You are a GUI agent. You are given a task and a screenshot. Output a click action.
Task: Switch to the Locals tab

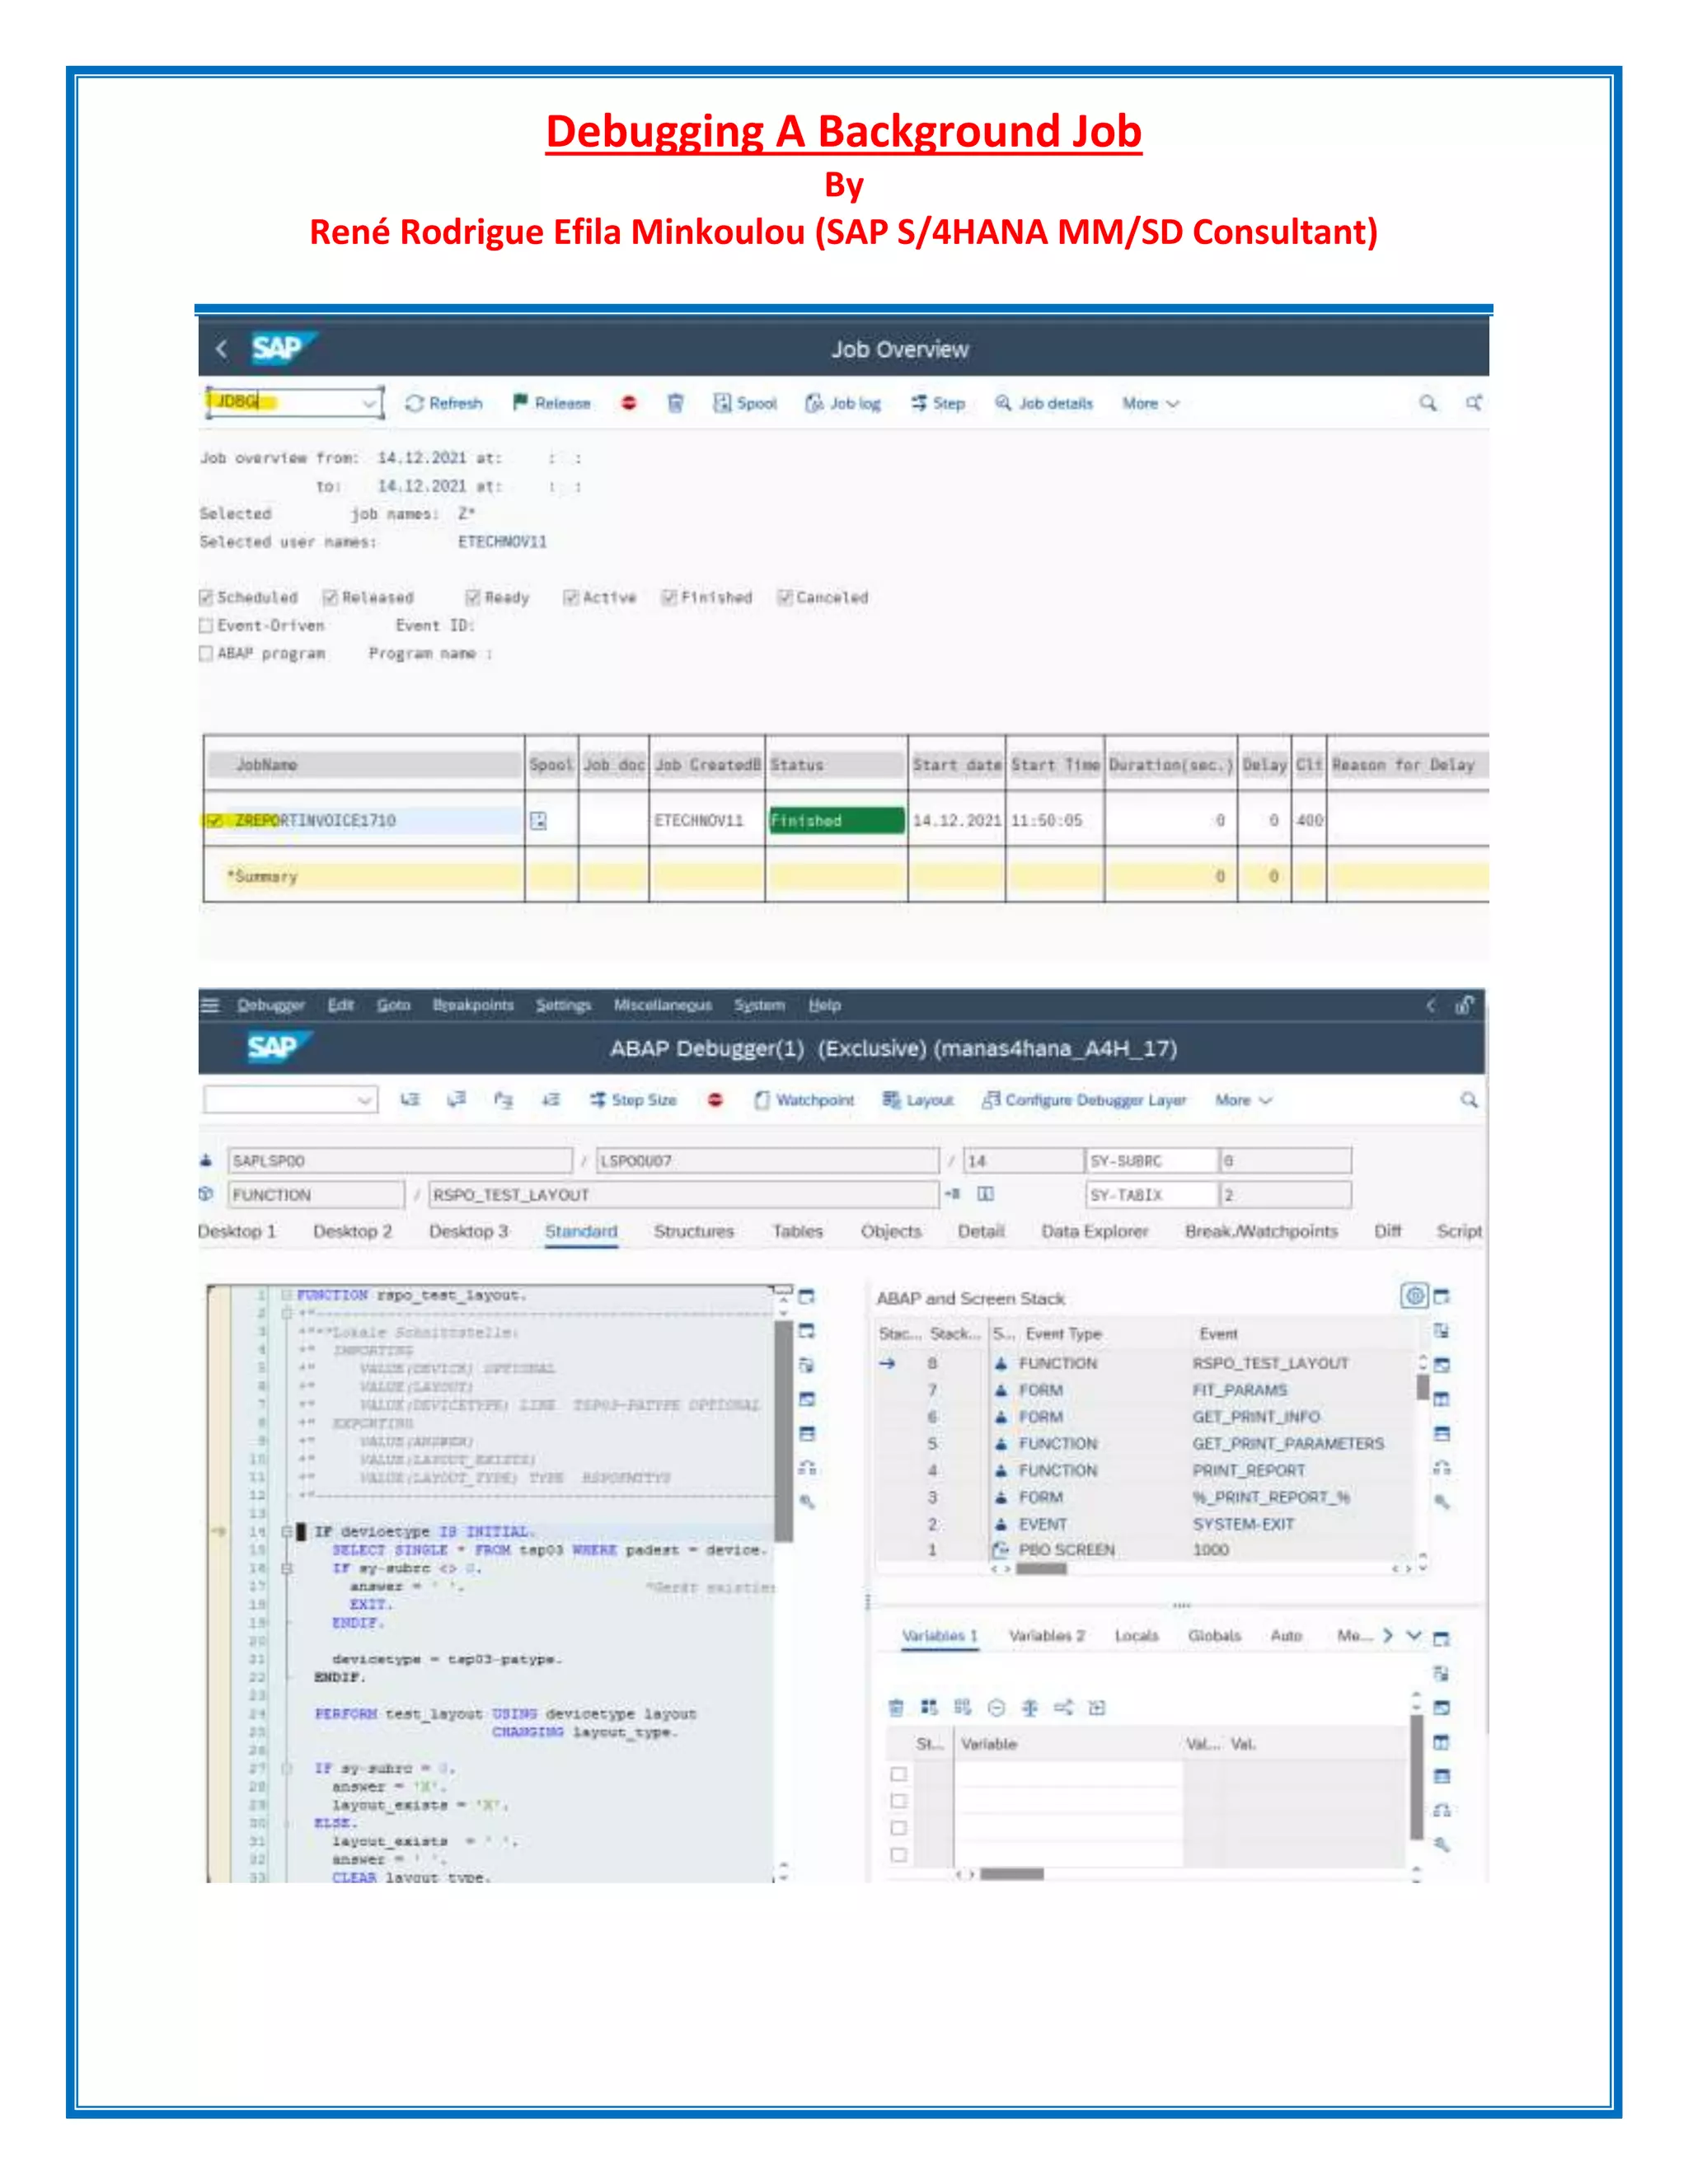point(1136,1636)
